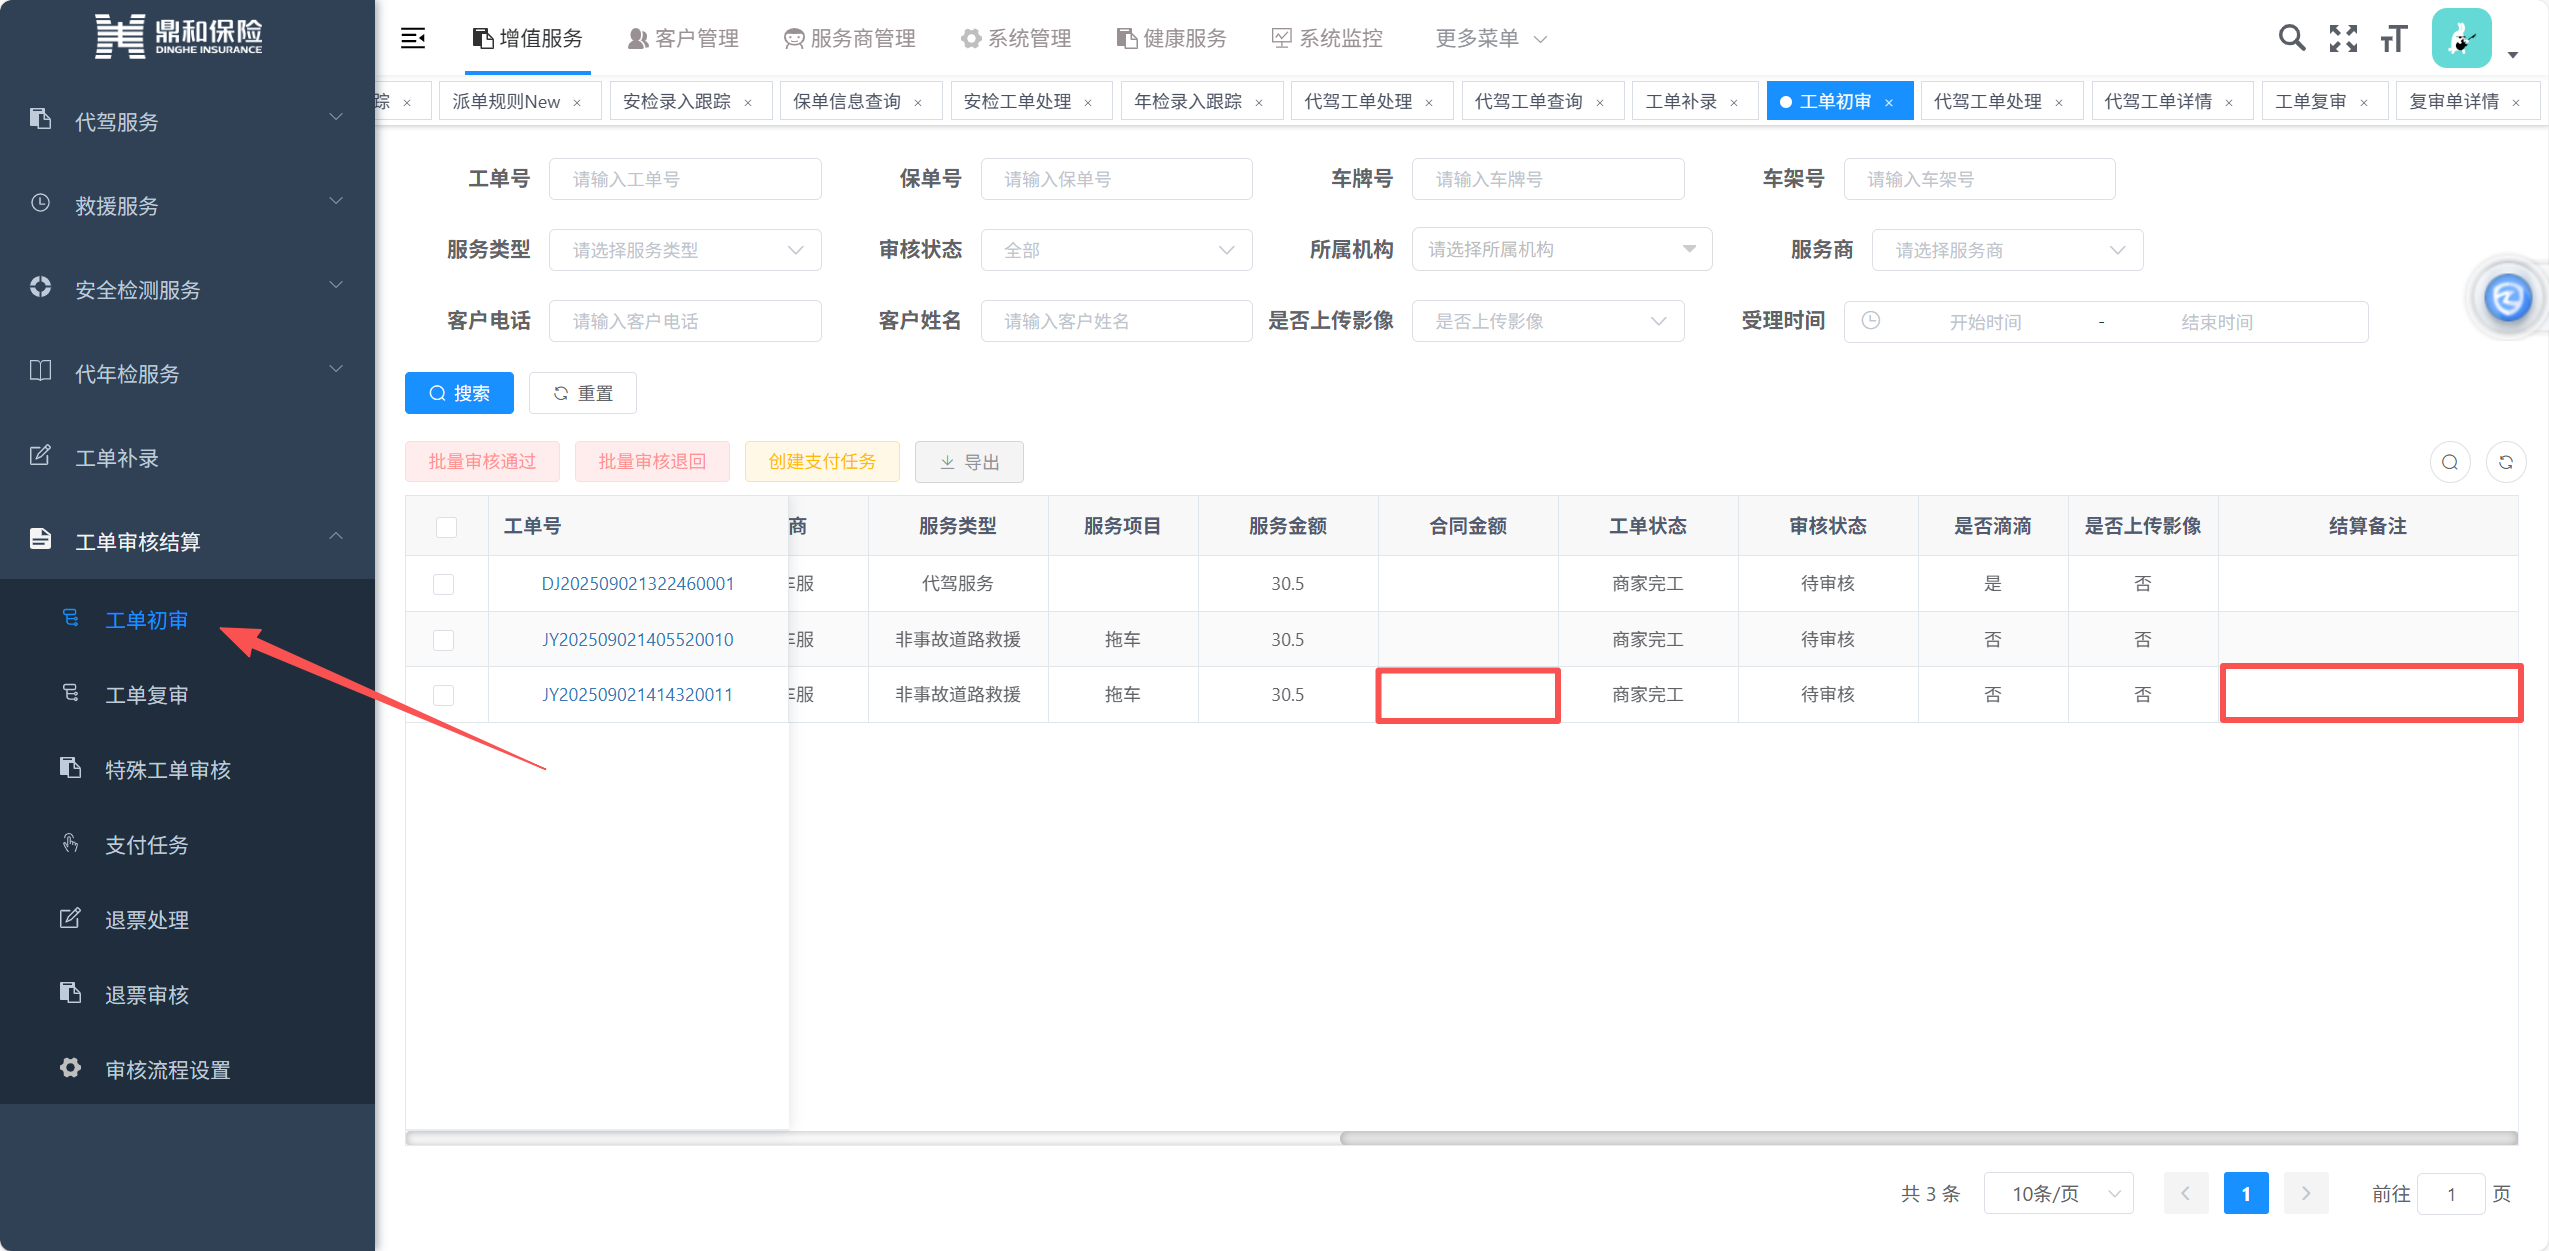Image resolution: width=2549 pixels, height=1251 pixels.
Task: Click the table refresh circular icon
Action: (2505, 462)
